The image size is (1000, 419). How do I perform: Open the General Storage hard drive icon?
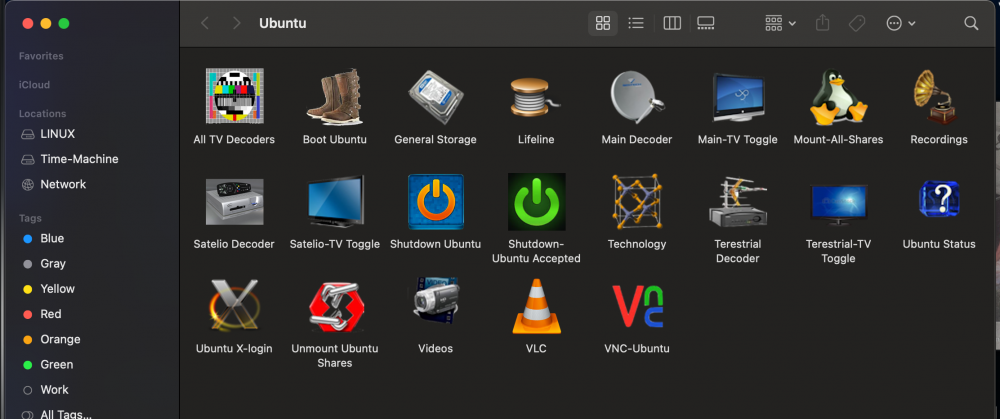pos(436,96)
